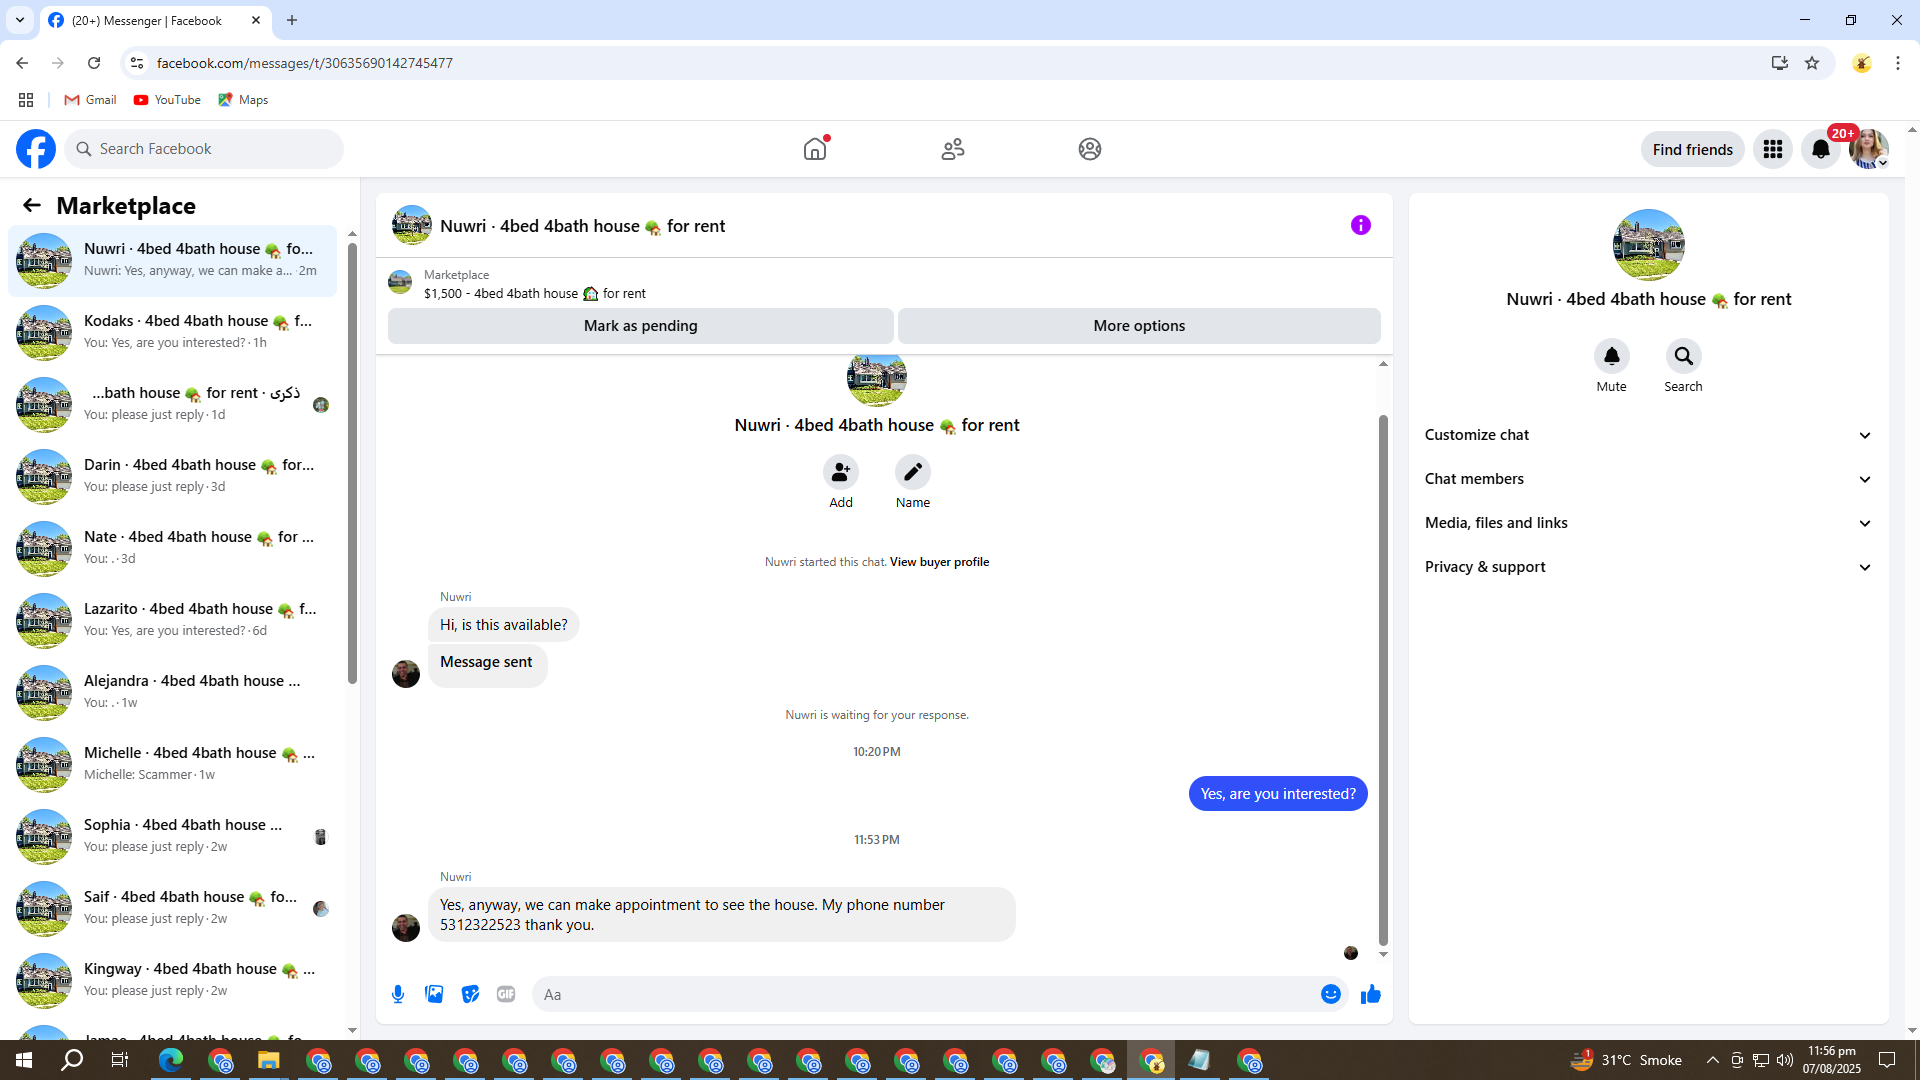
Task: Click Mark as pending button
Action: pyautogui.click(x=640, y=326)
